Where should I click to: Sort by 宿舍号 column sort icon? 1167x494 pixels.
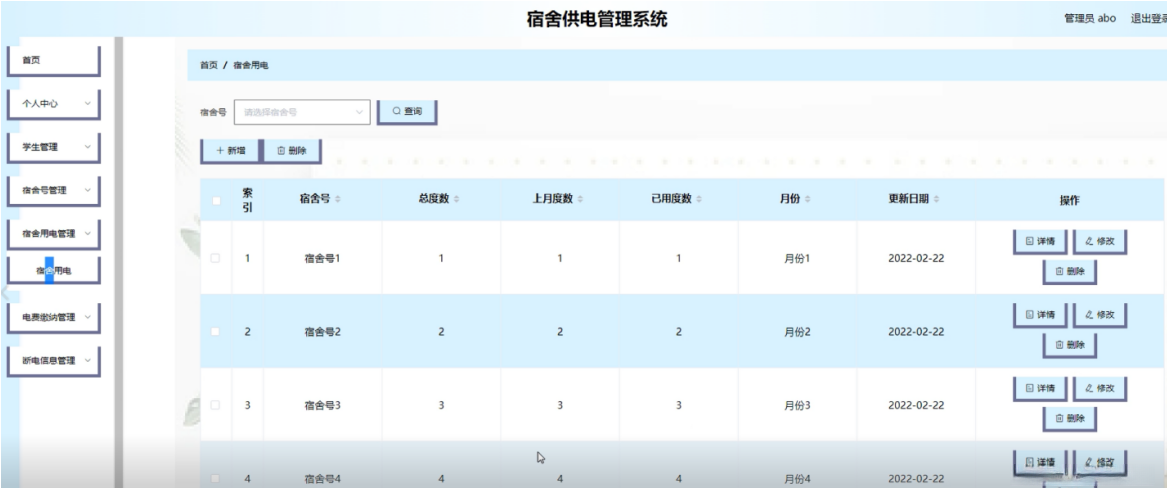(x=338, y=199)
